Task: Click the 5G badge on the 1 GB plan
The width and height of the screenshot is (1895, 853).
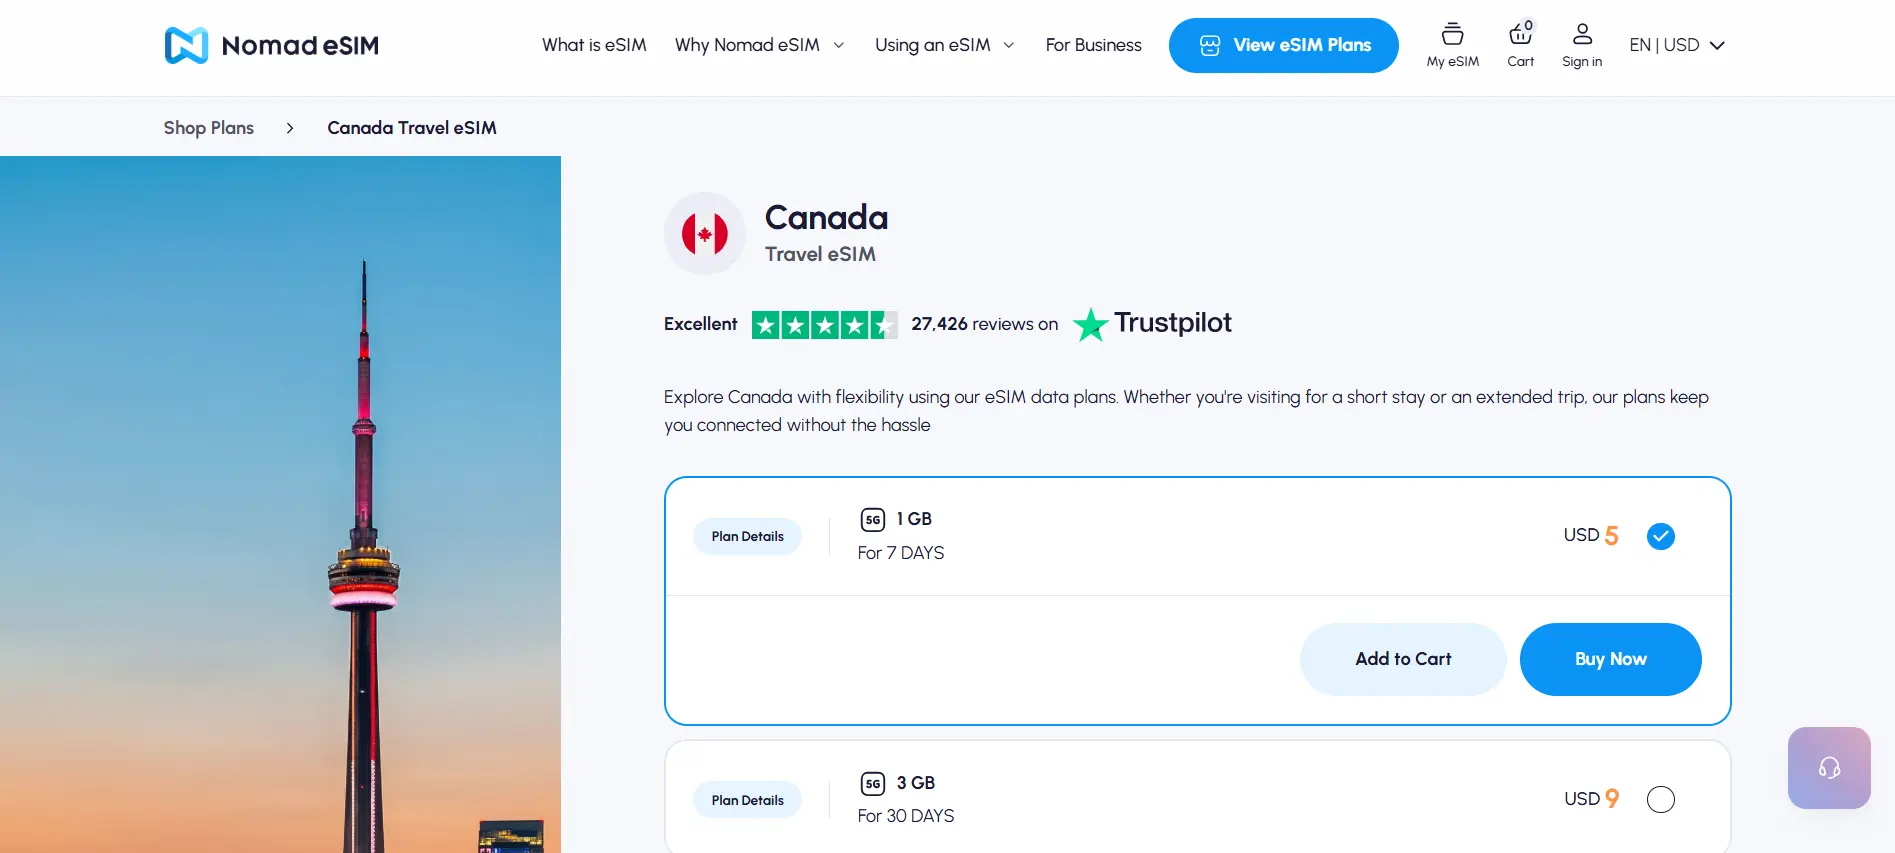Action: click(872, 519)
